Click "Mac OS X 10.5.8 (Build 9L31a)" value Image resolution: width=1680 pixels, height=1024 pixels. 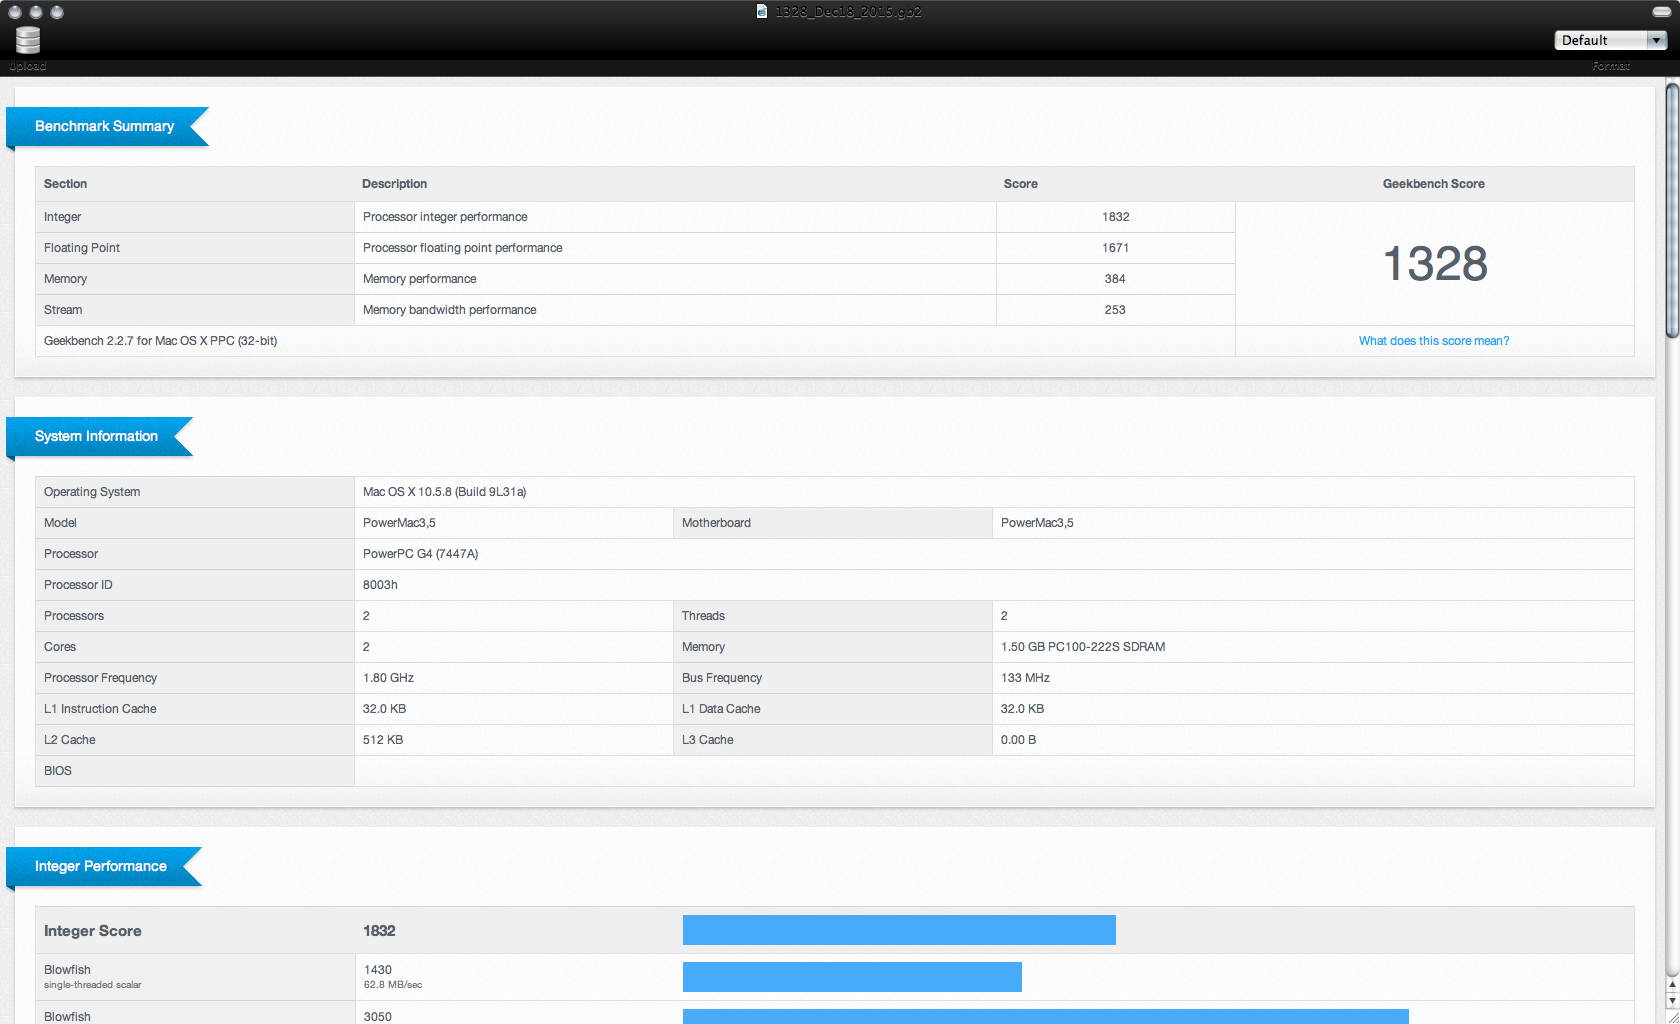coord(445,492)
